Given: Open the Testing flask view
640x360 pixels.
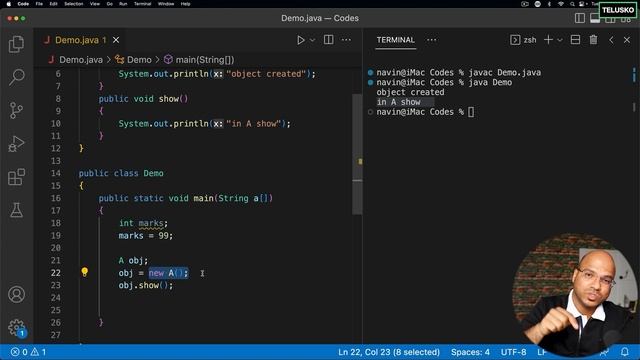Looking at the screenshot, I should (16, 210).
